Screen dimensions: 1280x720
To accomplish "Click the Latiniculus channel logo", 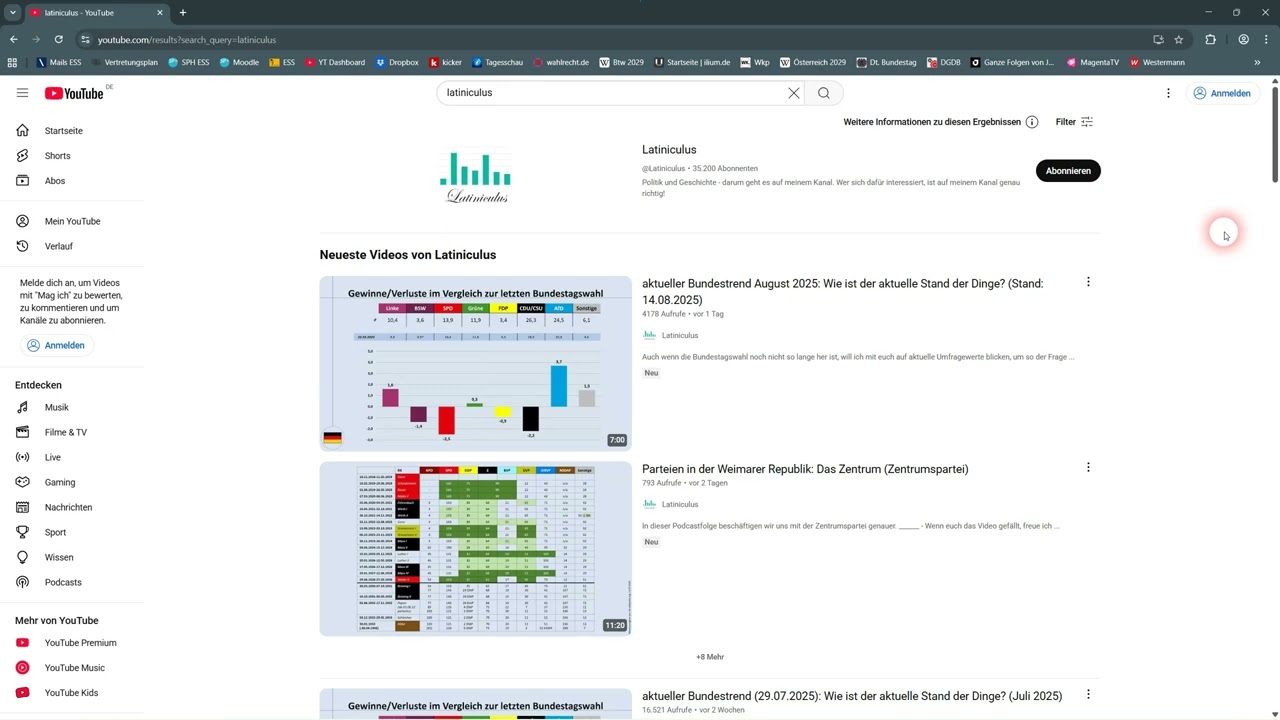I will [x=475, y=177].
